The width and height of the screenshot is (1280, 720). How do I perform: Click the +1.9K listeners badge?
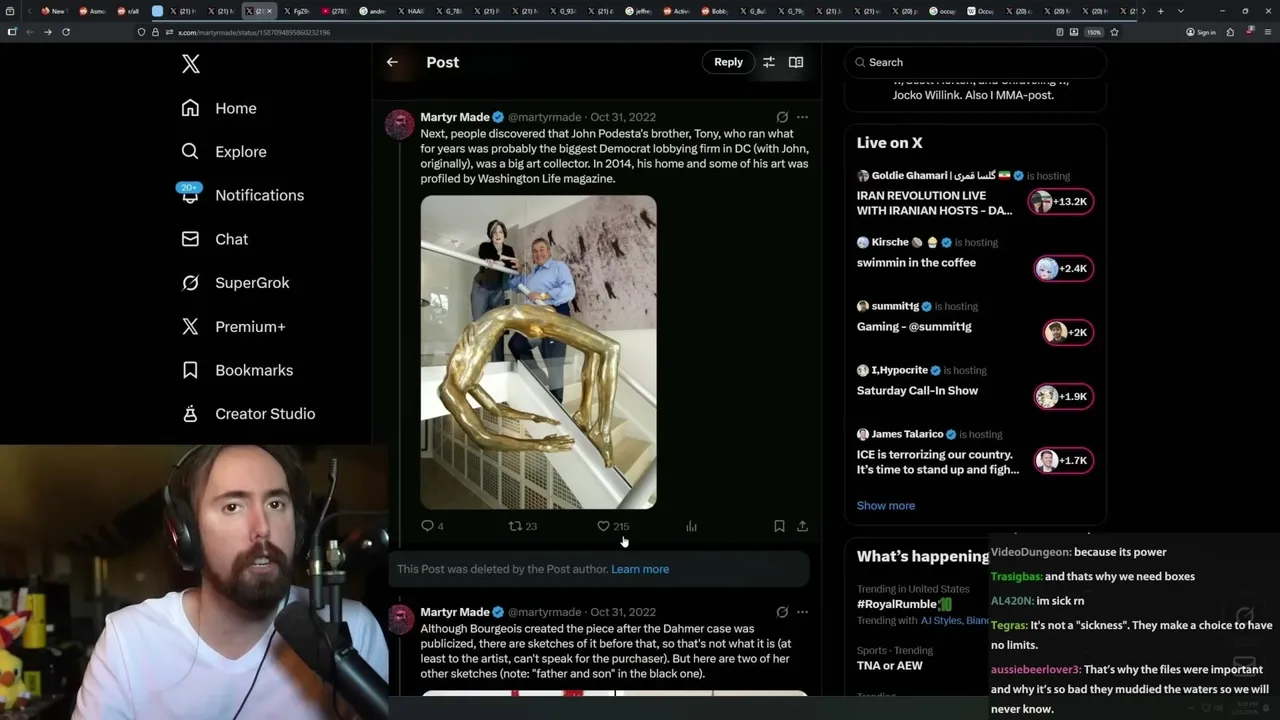coord(1064,396)
